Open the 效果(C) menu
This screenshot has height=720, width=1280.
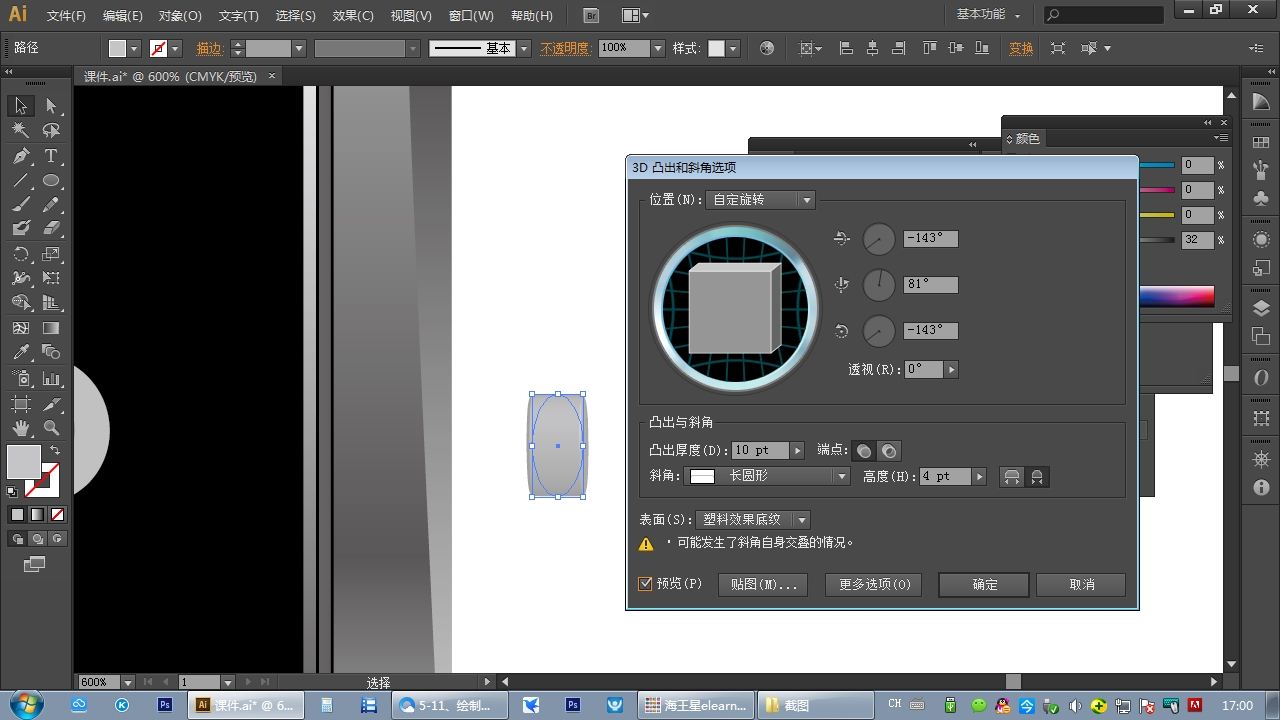pos(353,16)
